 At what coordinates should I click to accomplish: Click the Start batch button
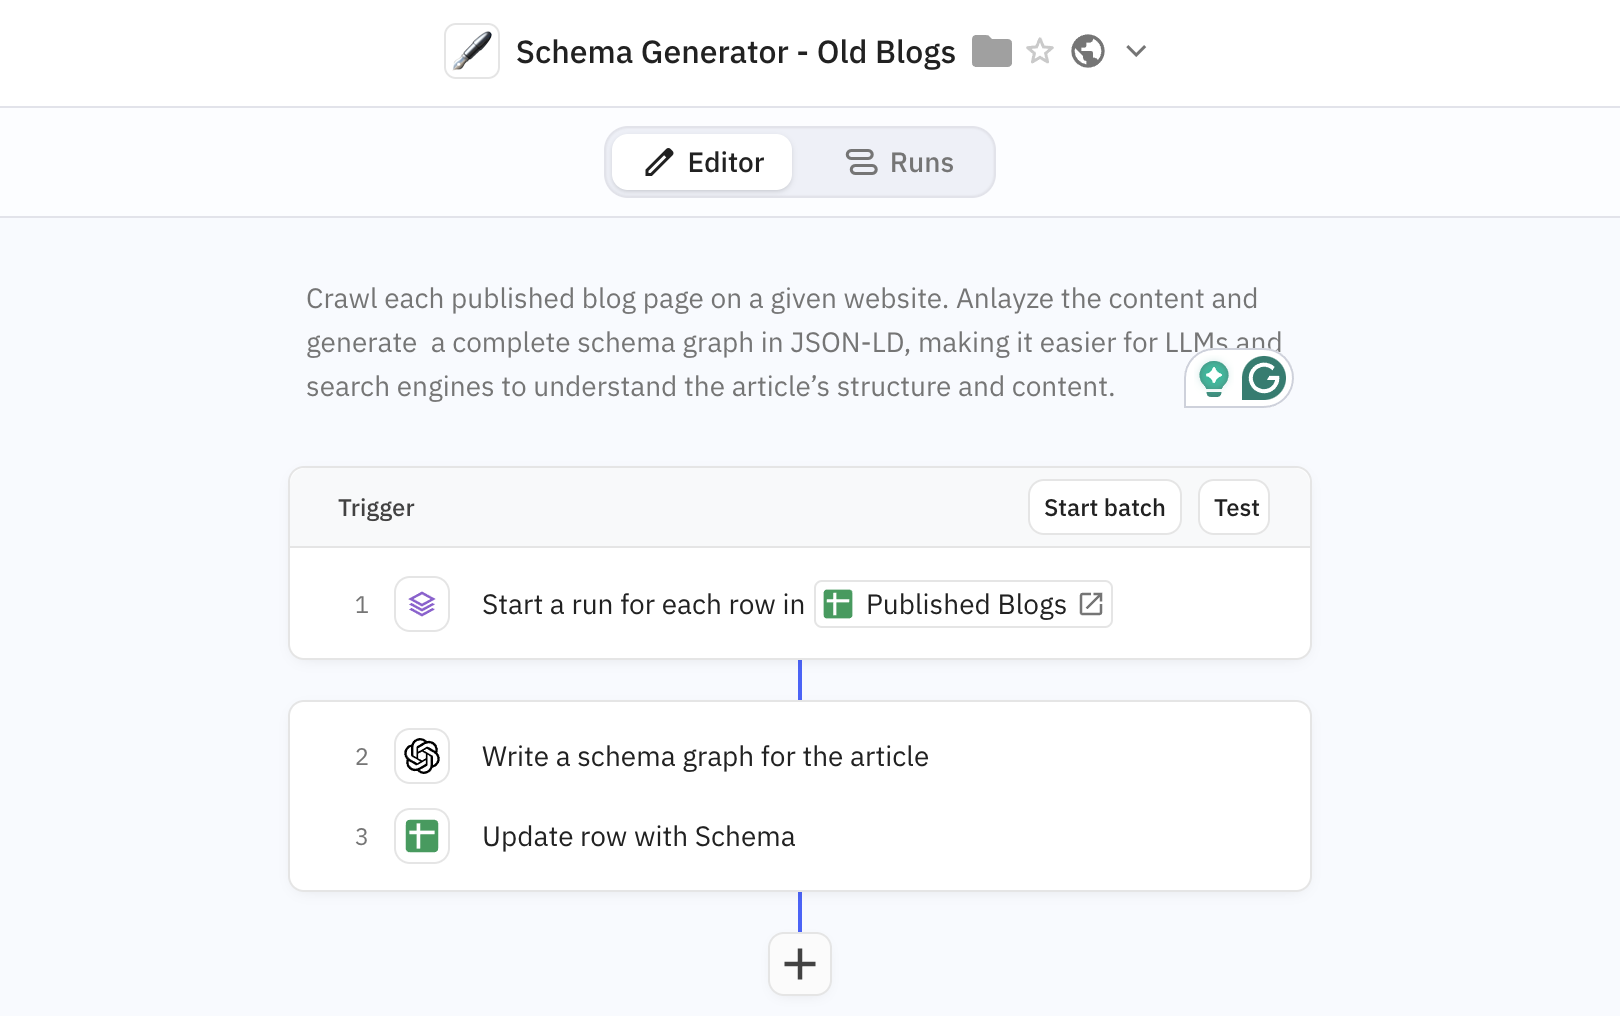click(x=1104, y=507)
